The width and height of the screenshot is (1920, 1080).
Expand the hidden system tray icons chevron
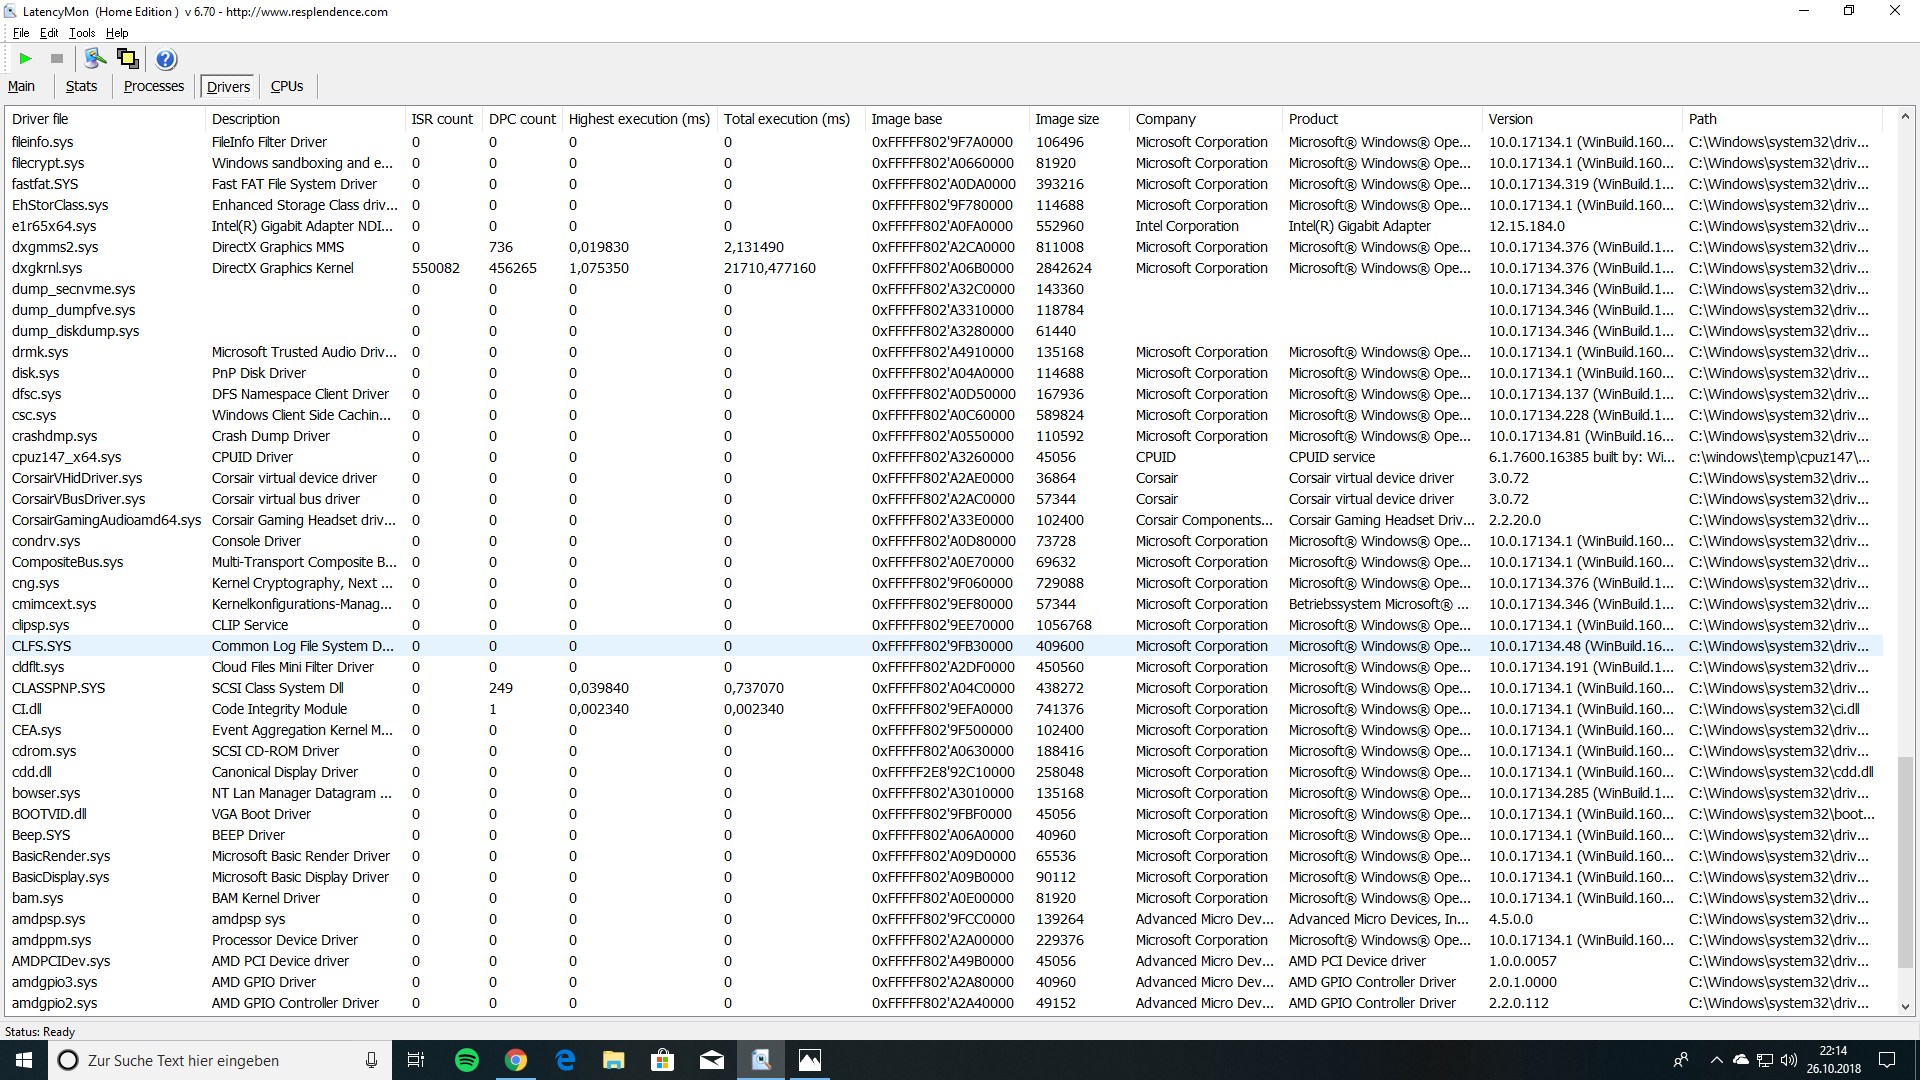point(1716,1060)
